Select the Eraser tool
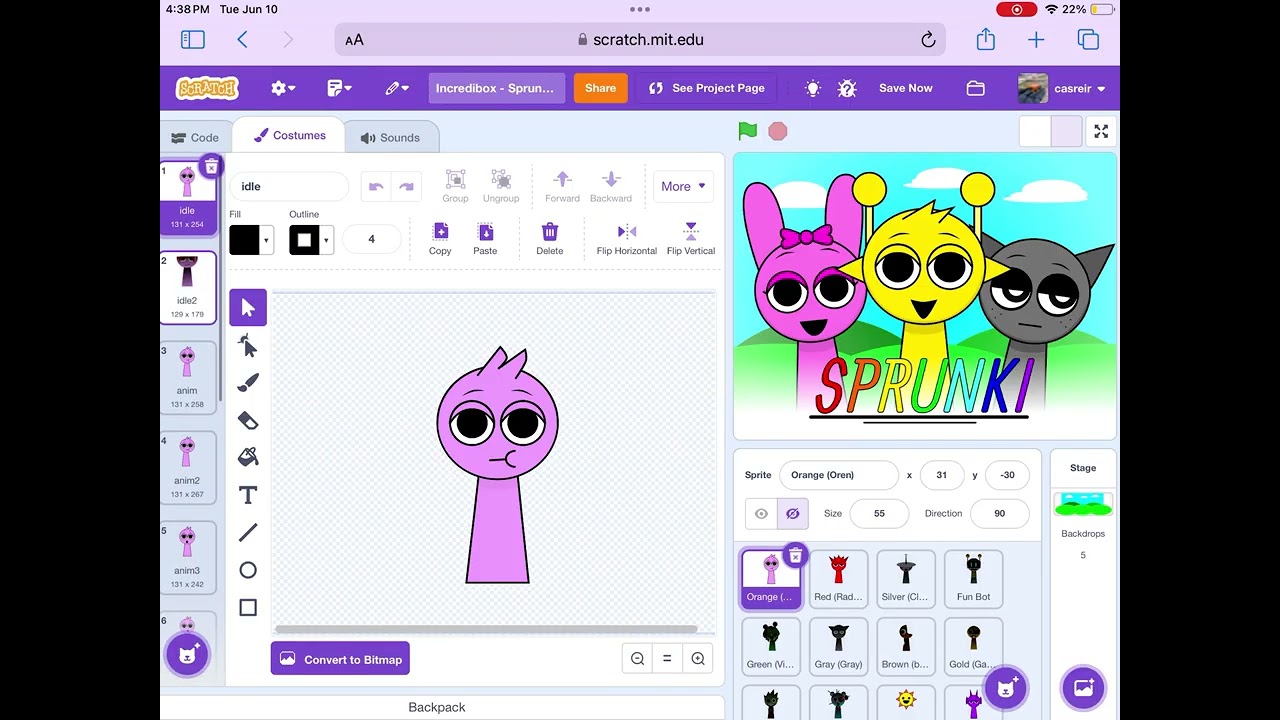The width and height of the screenshot is (1280, 720). [x=248, y=420]
